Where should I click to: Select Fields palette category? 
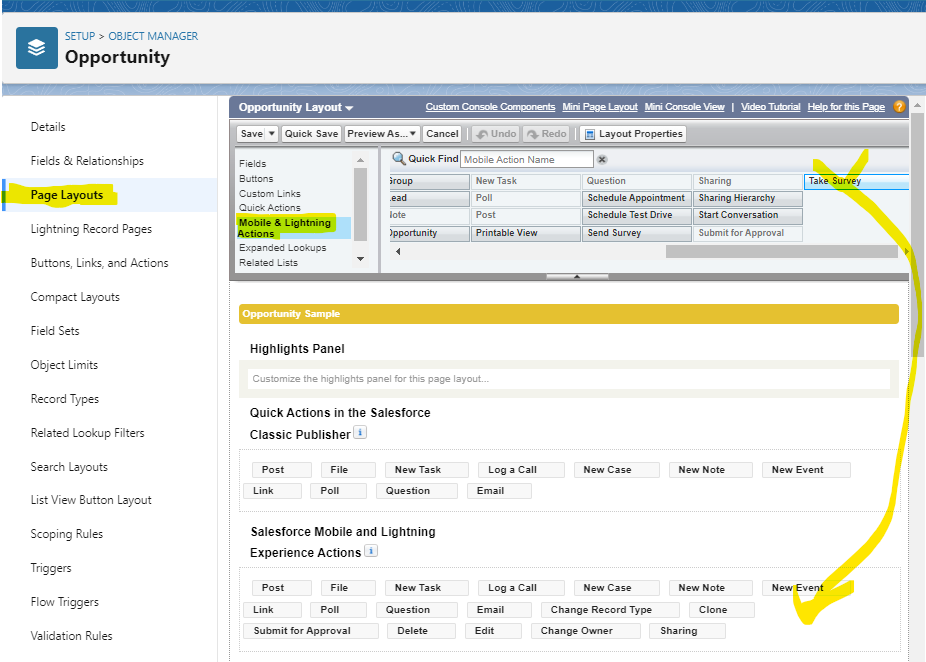253,164
